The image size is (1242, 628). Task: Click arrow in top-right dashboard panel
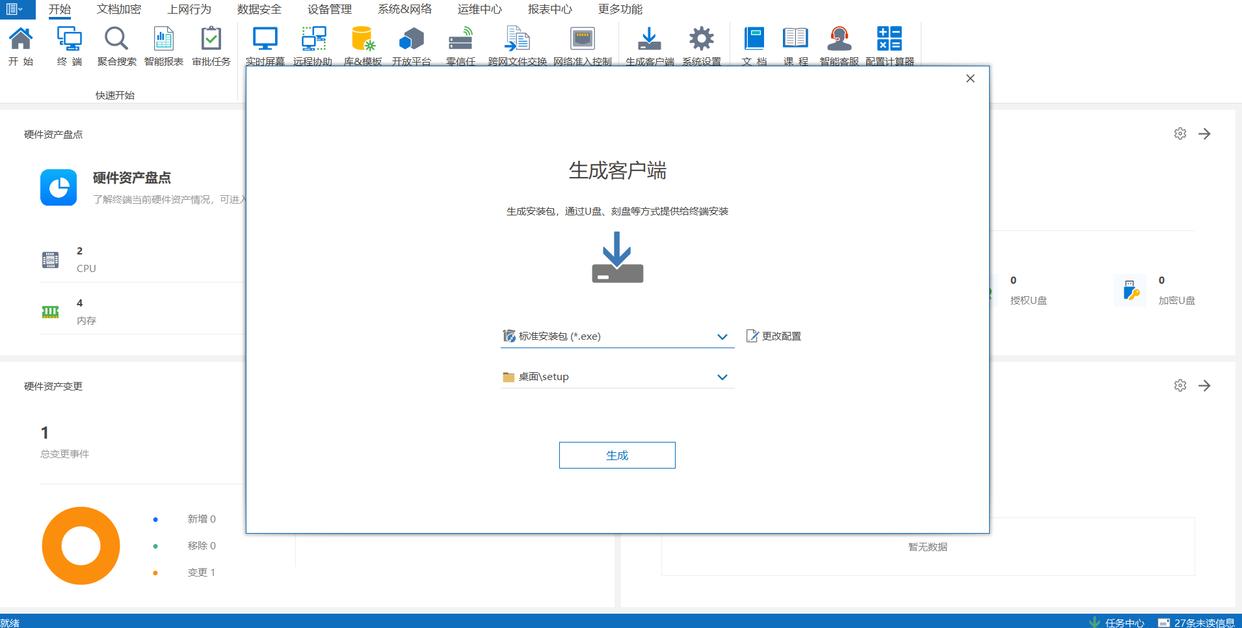[x=1205, y=134]
